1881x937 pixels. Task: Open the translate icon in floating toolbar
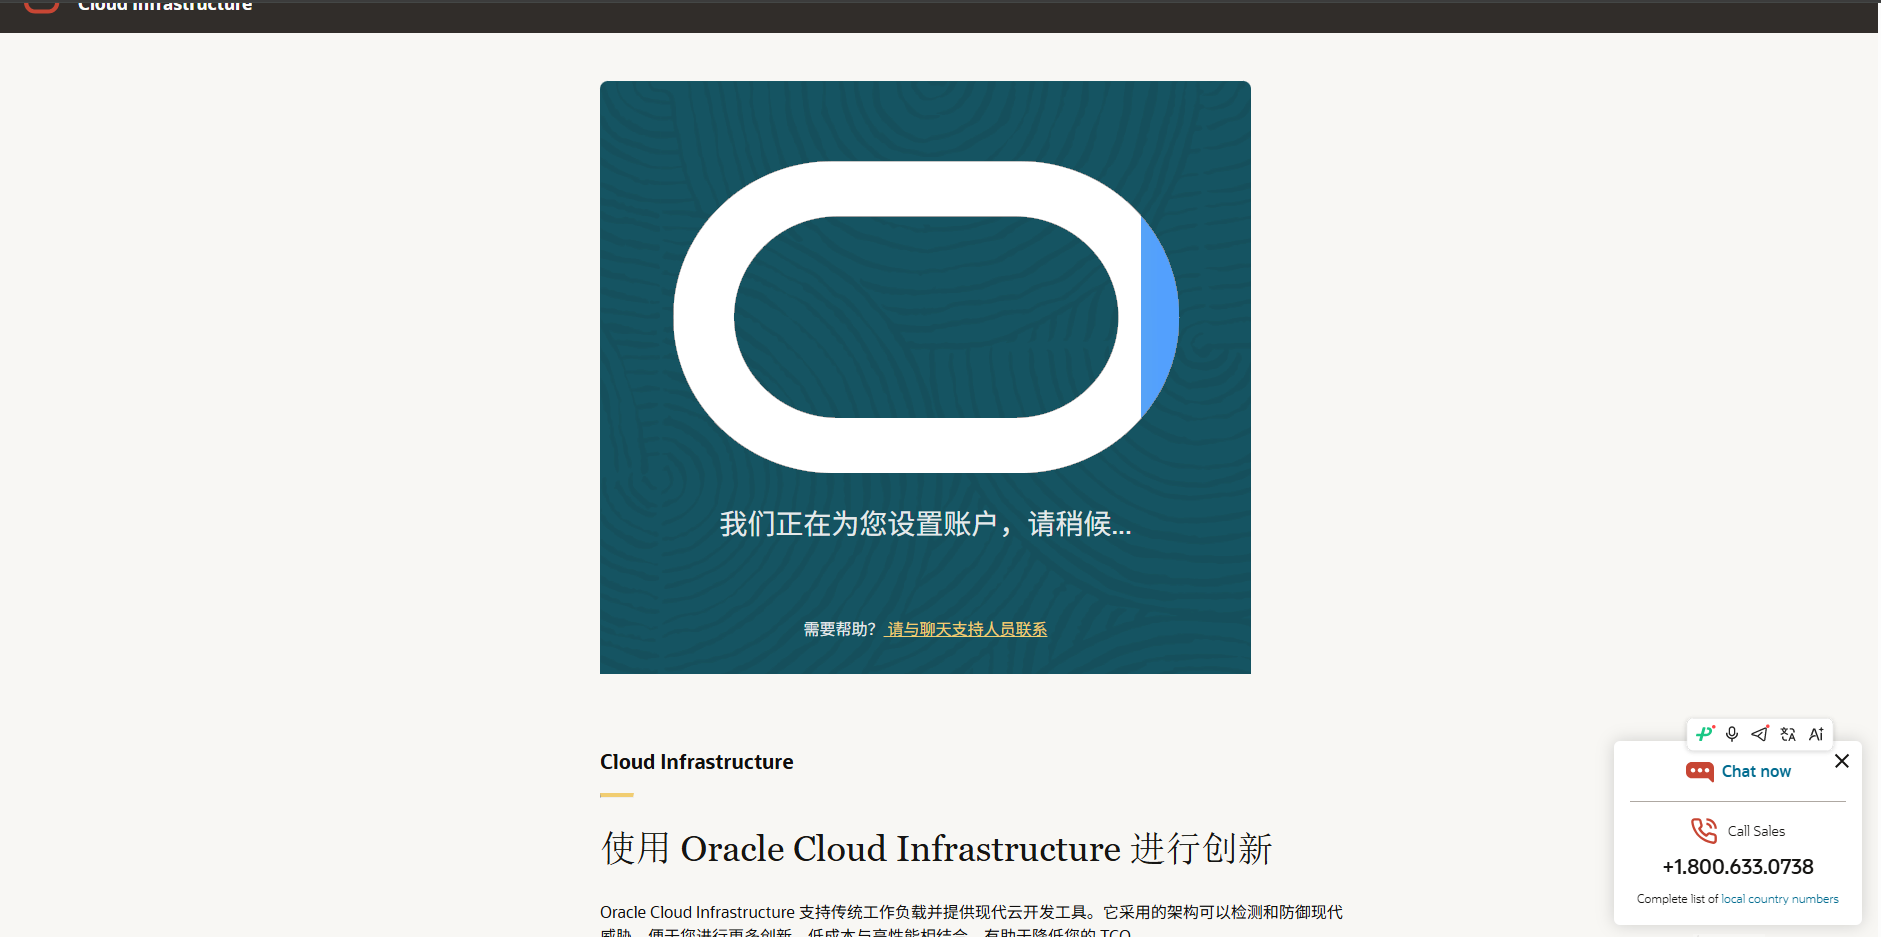1788,734
